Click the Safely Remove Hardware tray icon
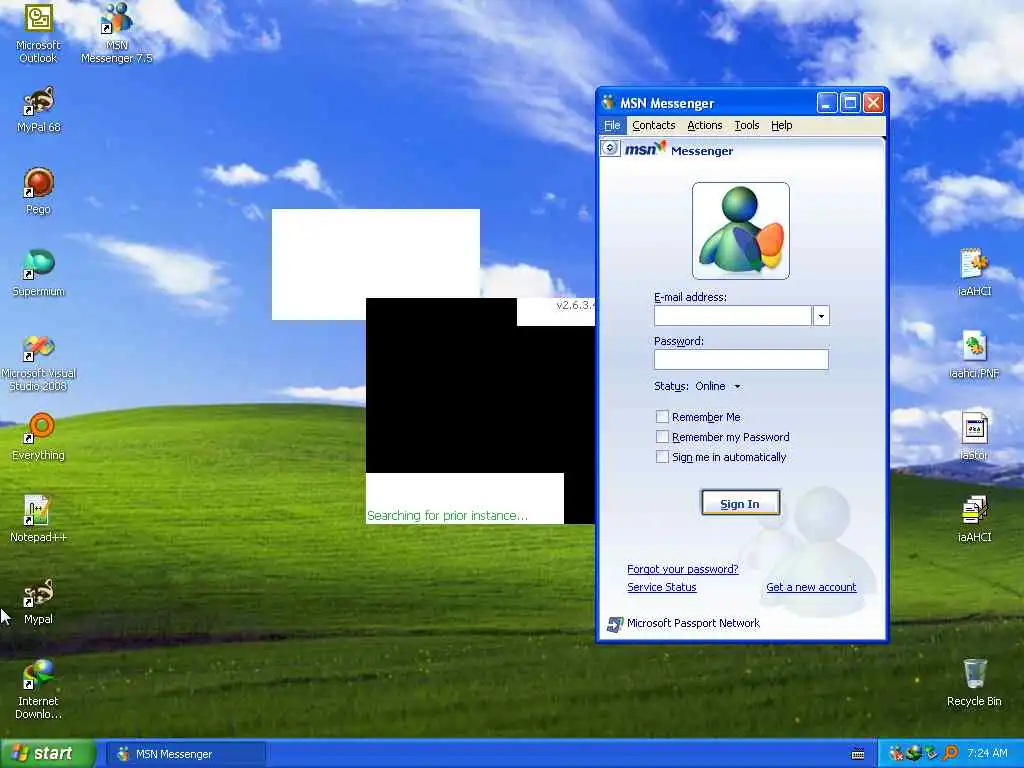1024x768 pixels. click(x=931, y=754)
